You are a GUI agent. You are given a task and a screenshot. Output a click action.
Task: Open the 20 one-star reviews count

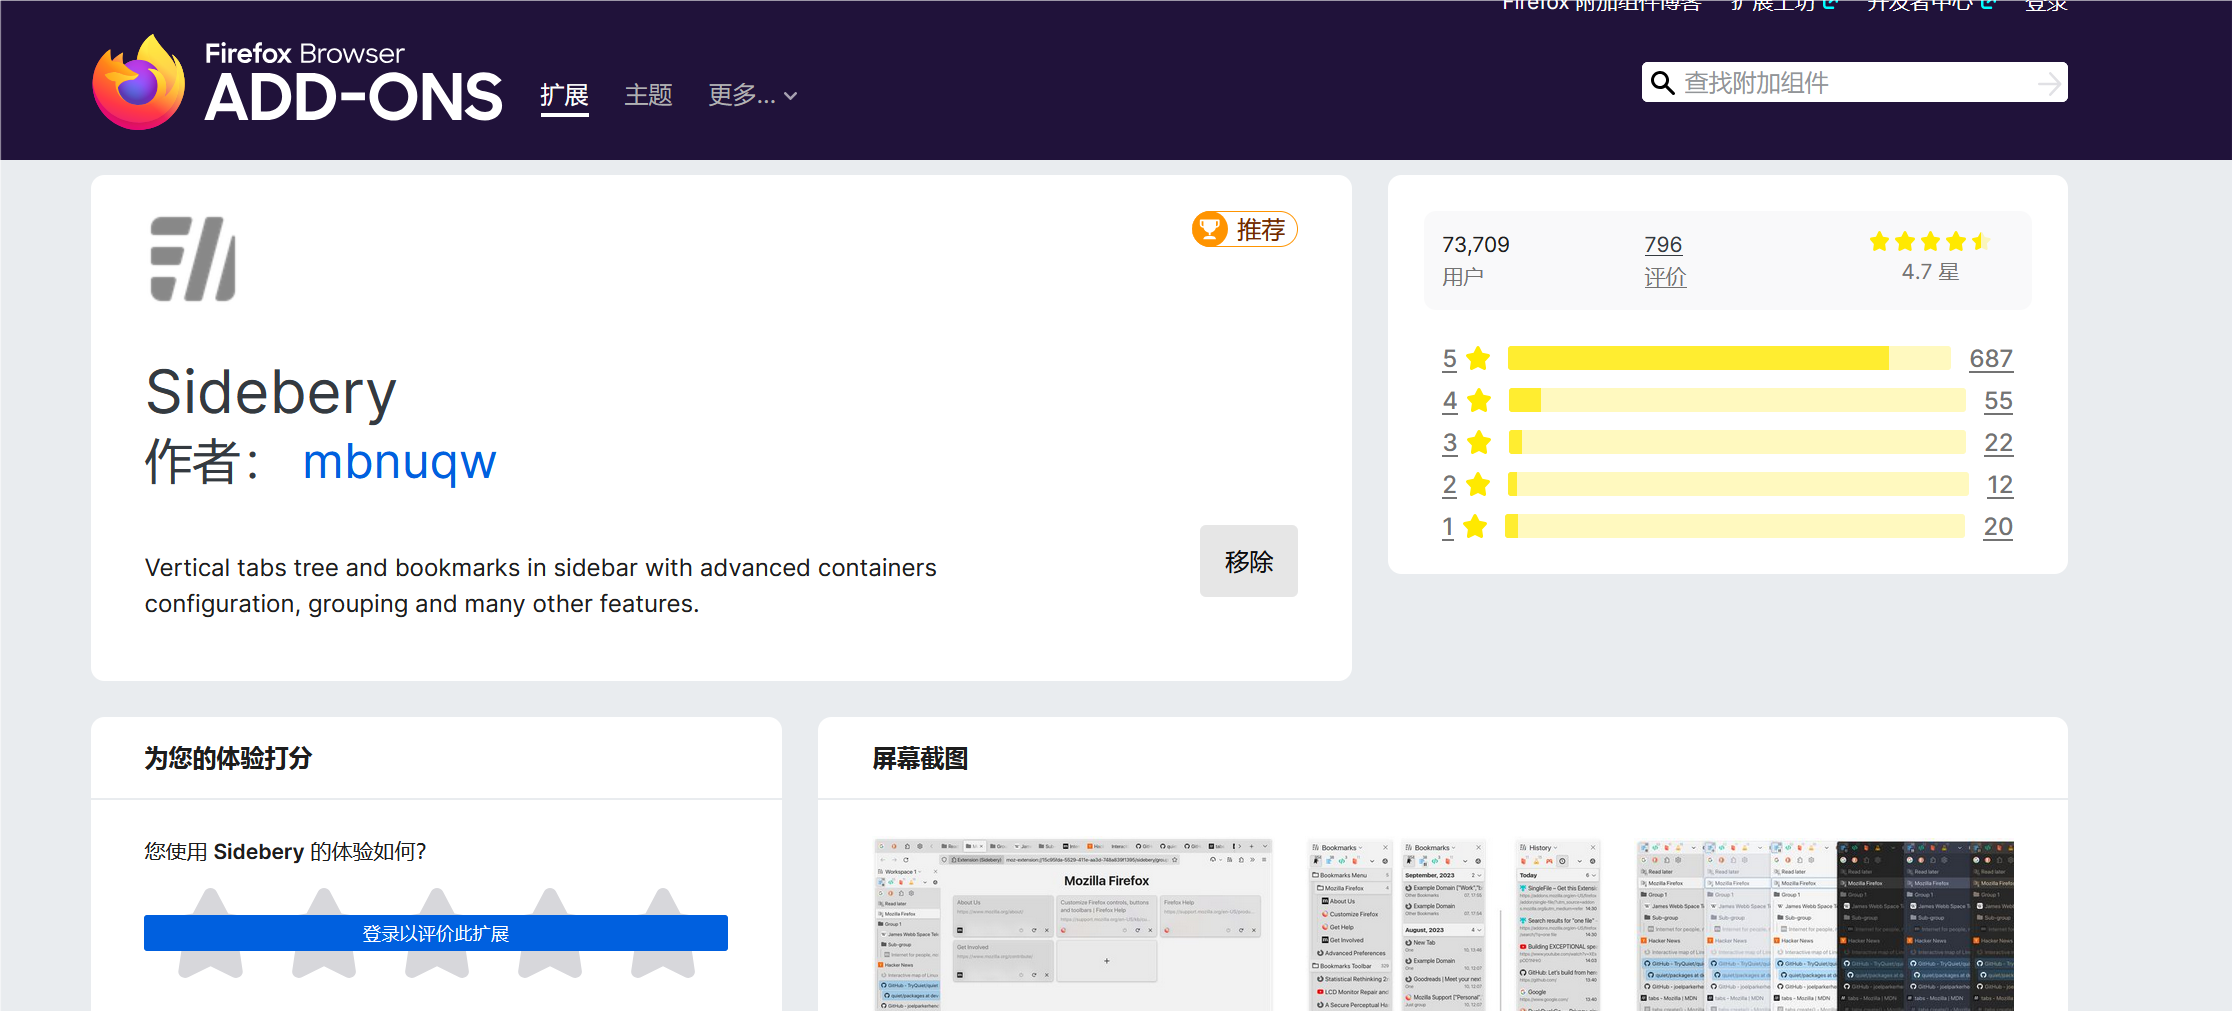pyautogui.click(x=1998, y=527)
